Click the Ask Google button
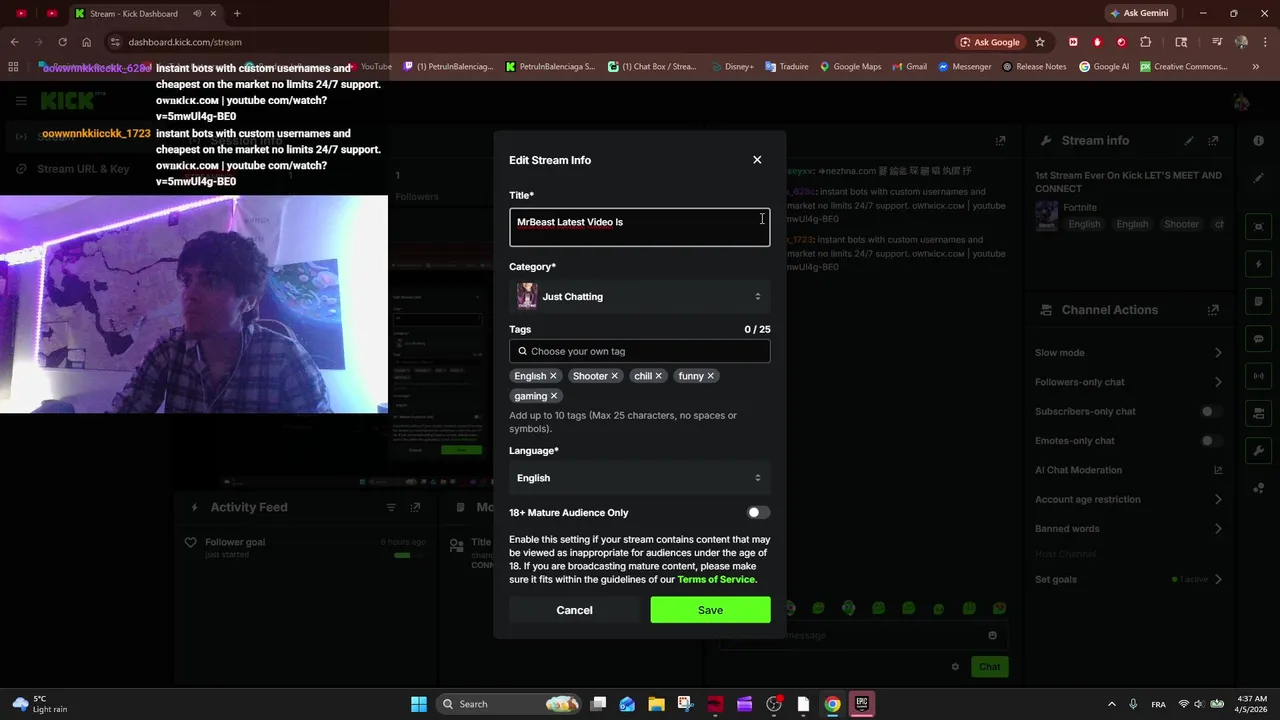The image size is (1280, 720). pyautogui.click(x=990, y=42)
